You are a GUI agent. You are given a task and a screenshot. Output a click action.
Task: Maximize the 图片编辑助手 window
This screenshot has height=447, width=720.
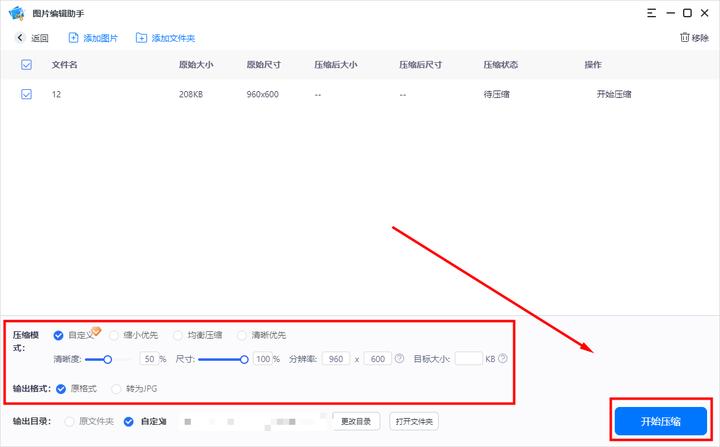[x=687, y=13]
